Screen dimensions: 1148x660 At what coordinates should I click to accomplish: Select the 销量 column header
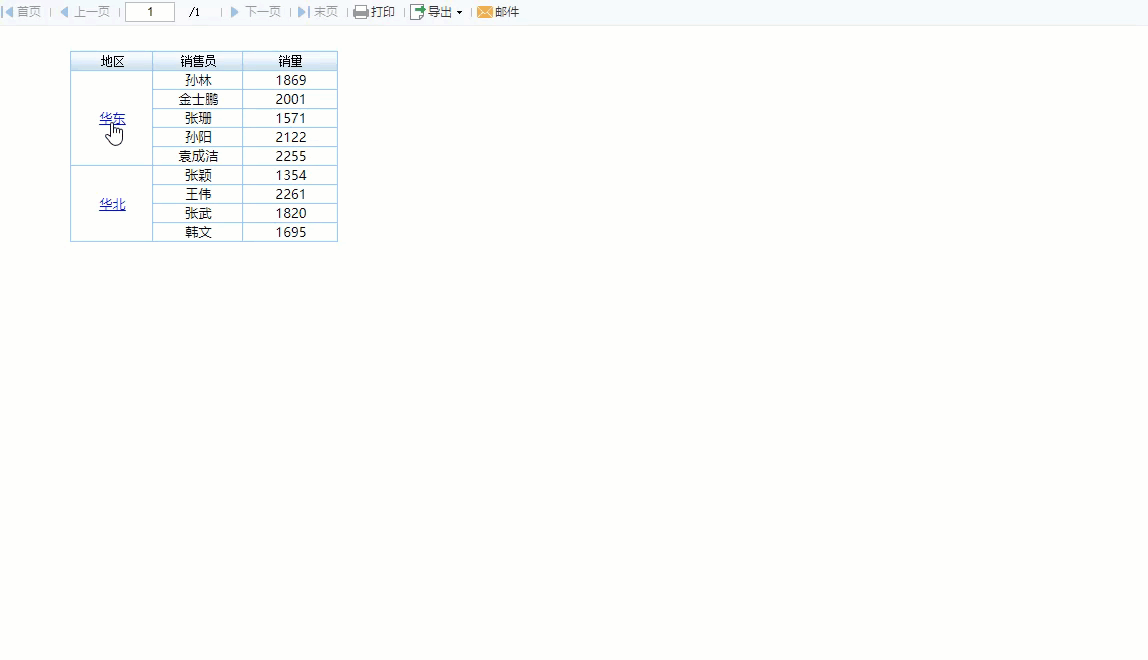pos(290,61)
